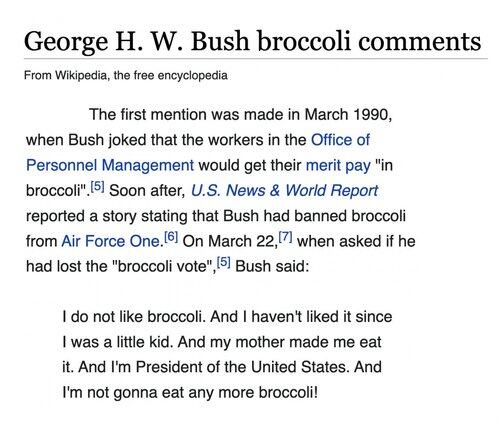
Task: Open the "Air Force One" link
Action: [x=111, y=241]
